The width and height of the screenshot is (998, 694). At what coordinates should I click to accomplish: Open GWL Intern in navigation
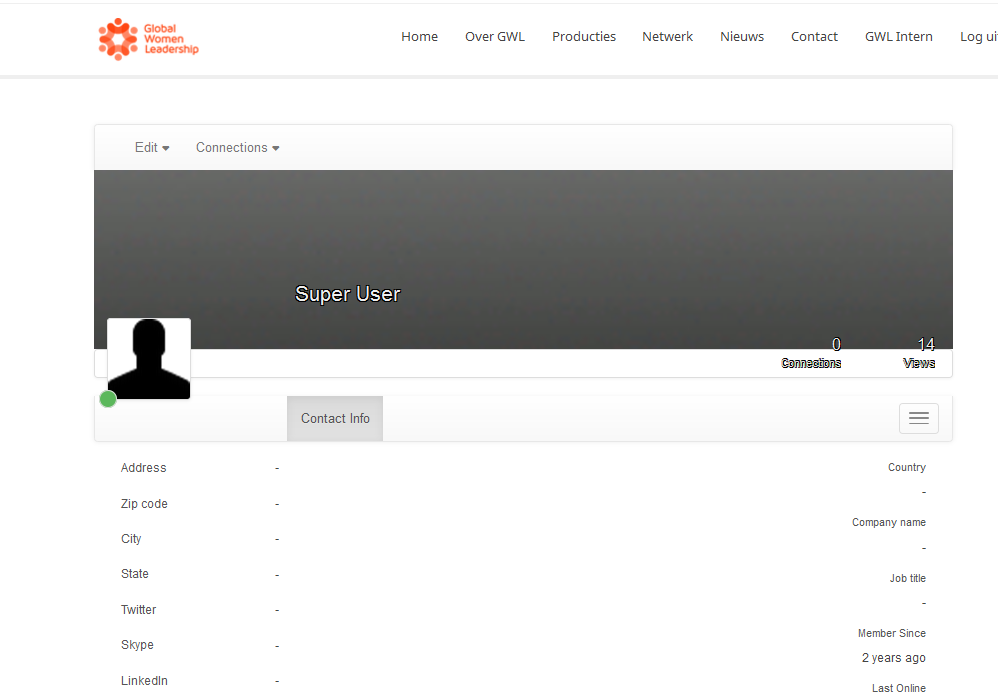click(x=899, y=37)
